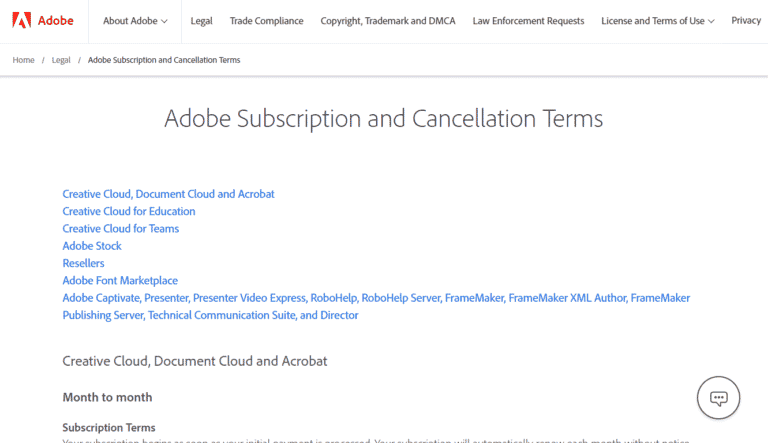This screenshot has width=768, height=443.
Task: Click the Legal breadcrumb link
Action: tap(61, 60)
